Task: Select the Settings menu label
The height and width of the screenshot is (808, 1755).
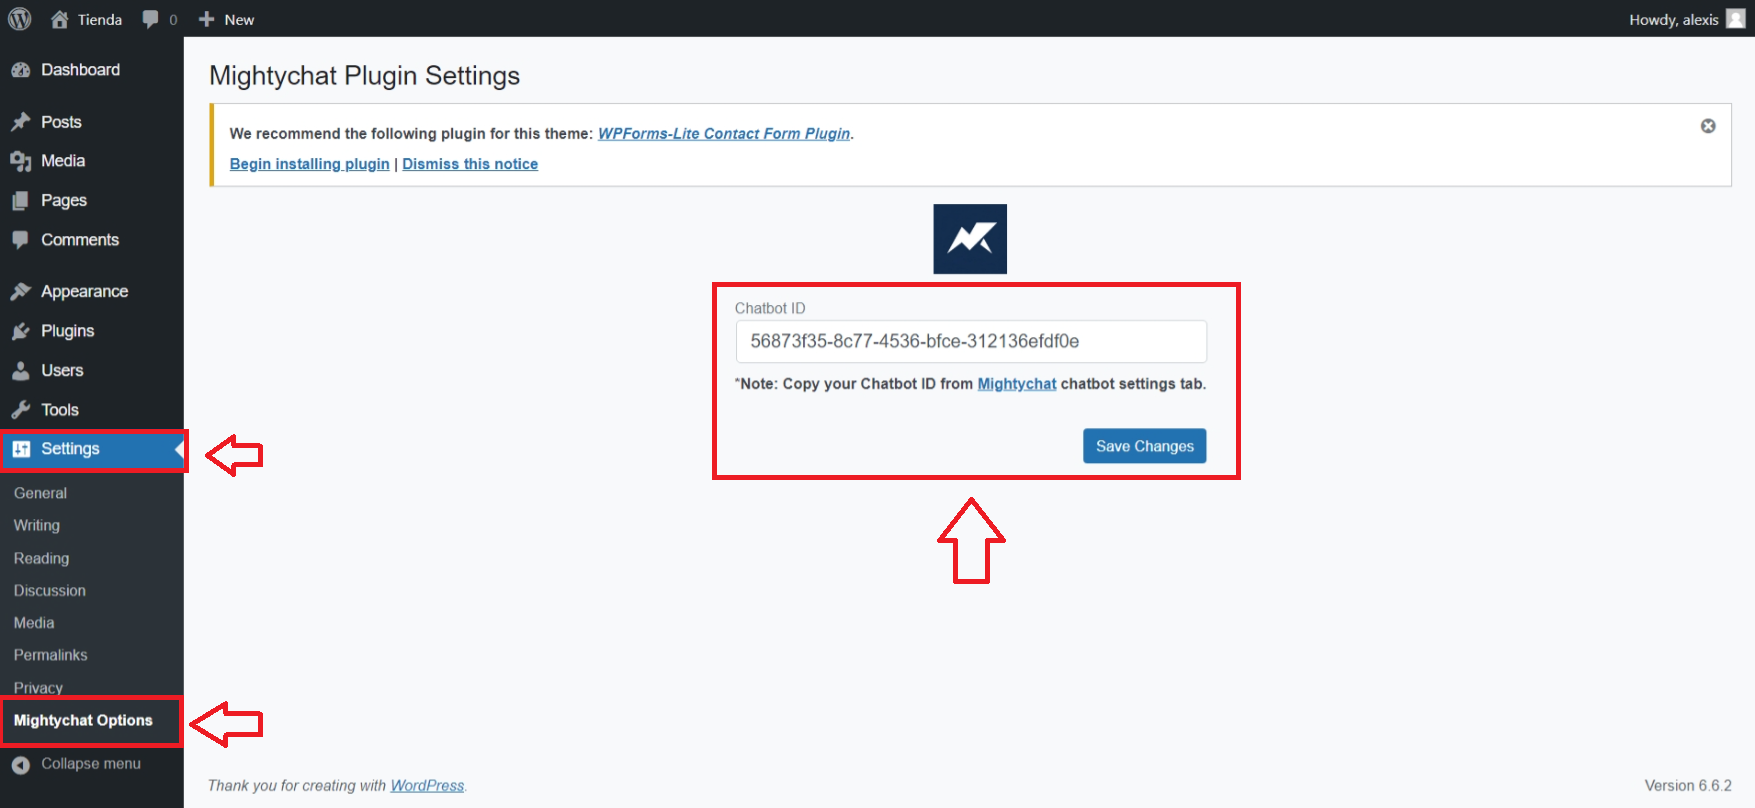Action: pyautogui.click(x=70, y=449)
